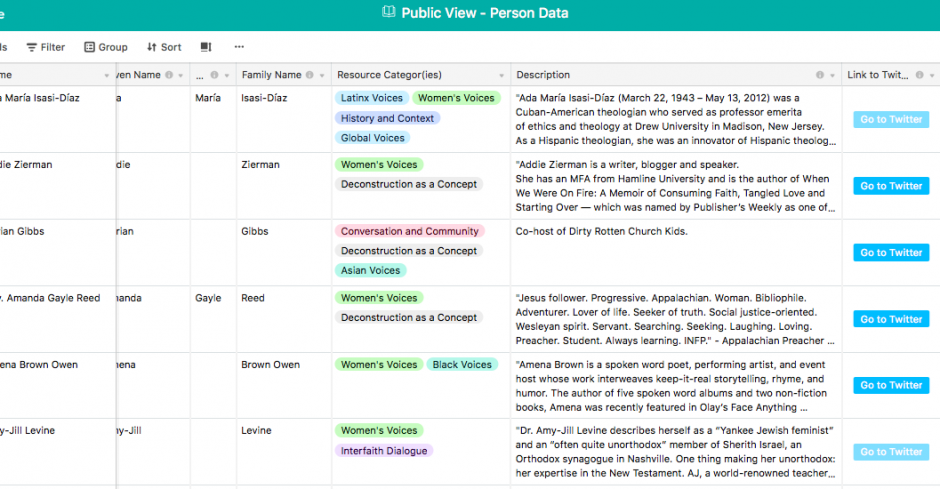Open the Filter options
Screen dimensions: 940x489
pos(46,47)
